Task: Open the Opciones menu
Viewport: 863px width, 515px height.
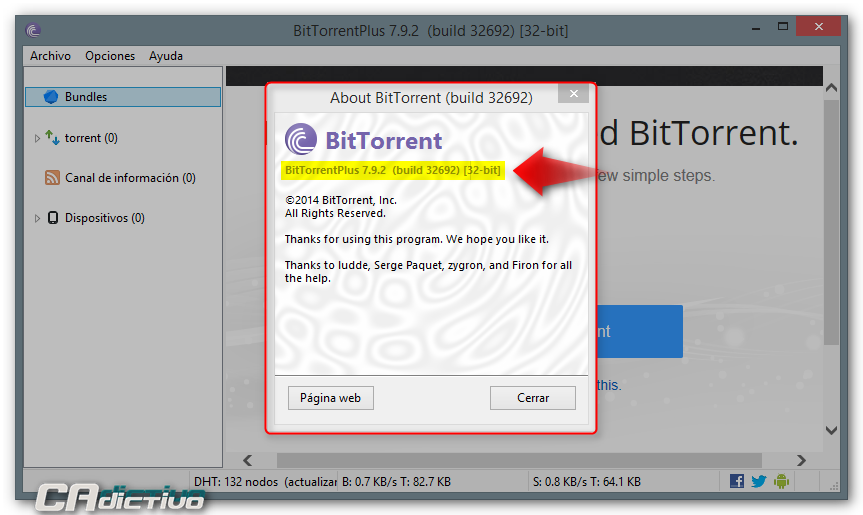Action: pos(110,56)
